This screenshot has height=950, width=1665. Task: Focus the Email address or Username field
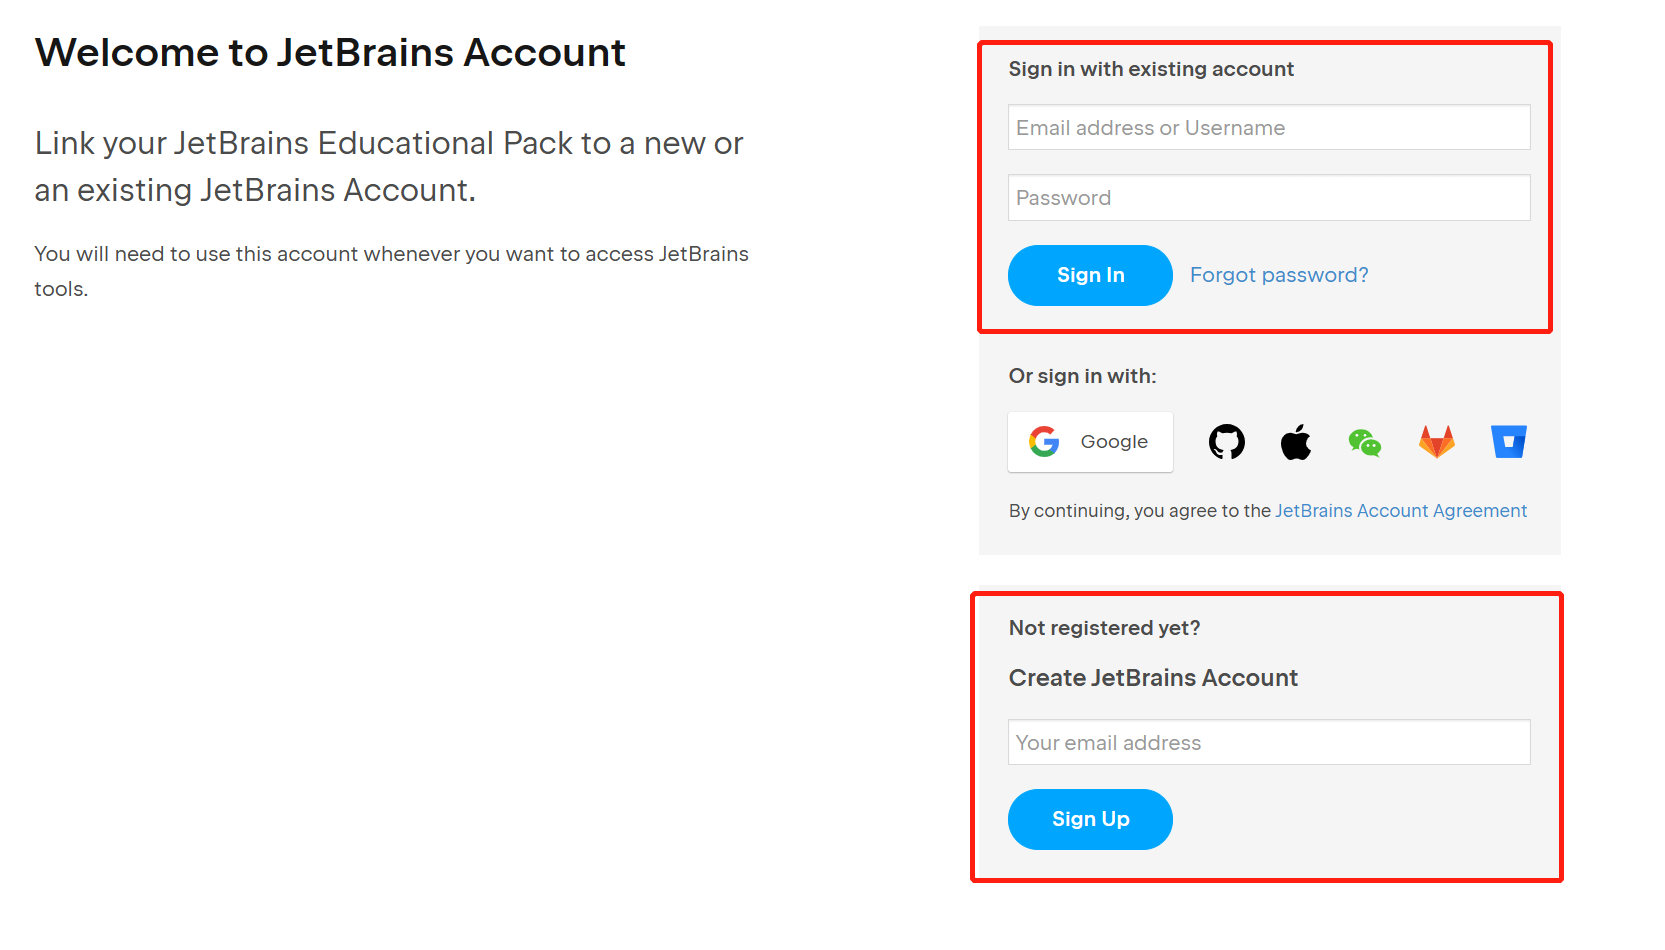tap(1268, 128)
